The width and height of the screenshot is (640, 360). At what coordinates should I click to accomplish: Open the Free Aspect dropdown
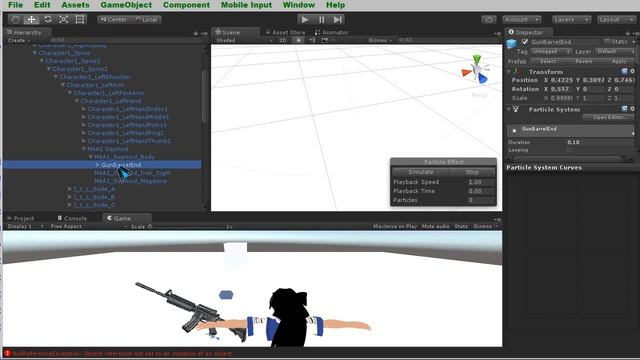[88, 226]
